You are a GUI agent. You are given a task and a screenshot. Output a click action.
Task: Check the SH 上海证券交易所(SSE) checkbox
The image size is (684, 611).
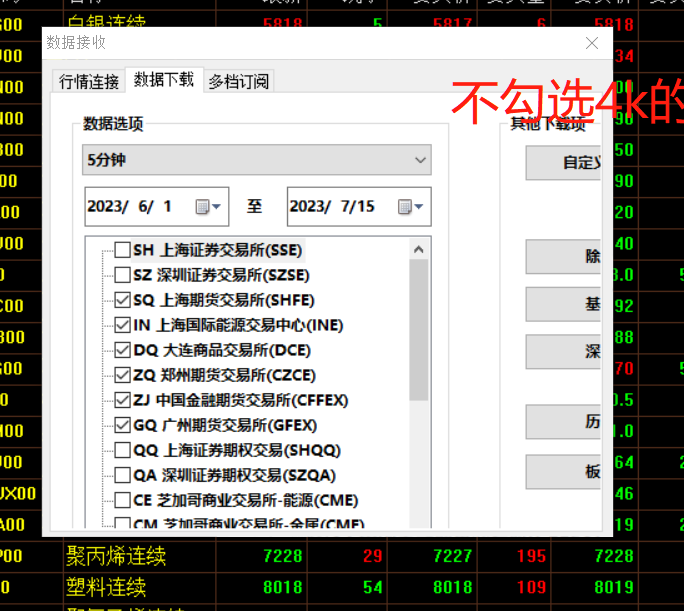click(122, 250)
